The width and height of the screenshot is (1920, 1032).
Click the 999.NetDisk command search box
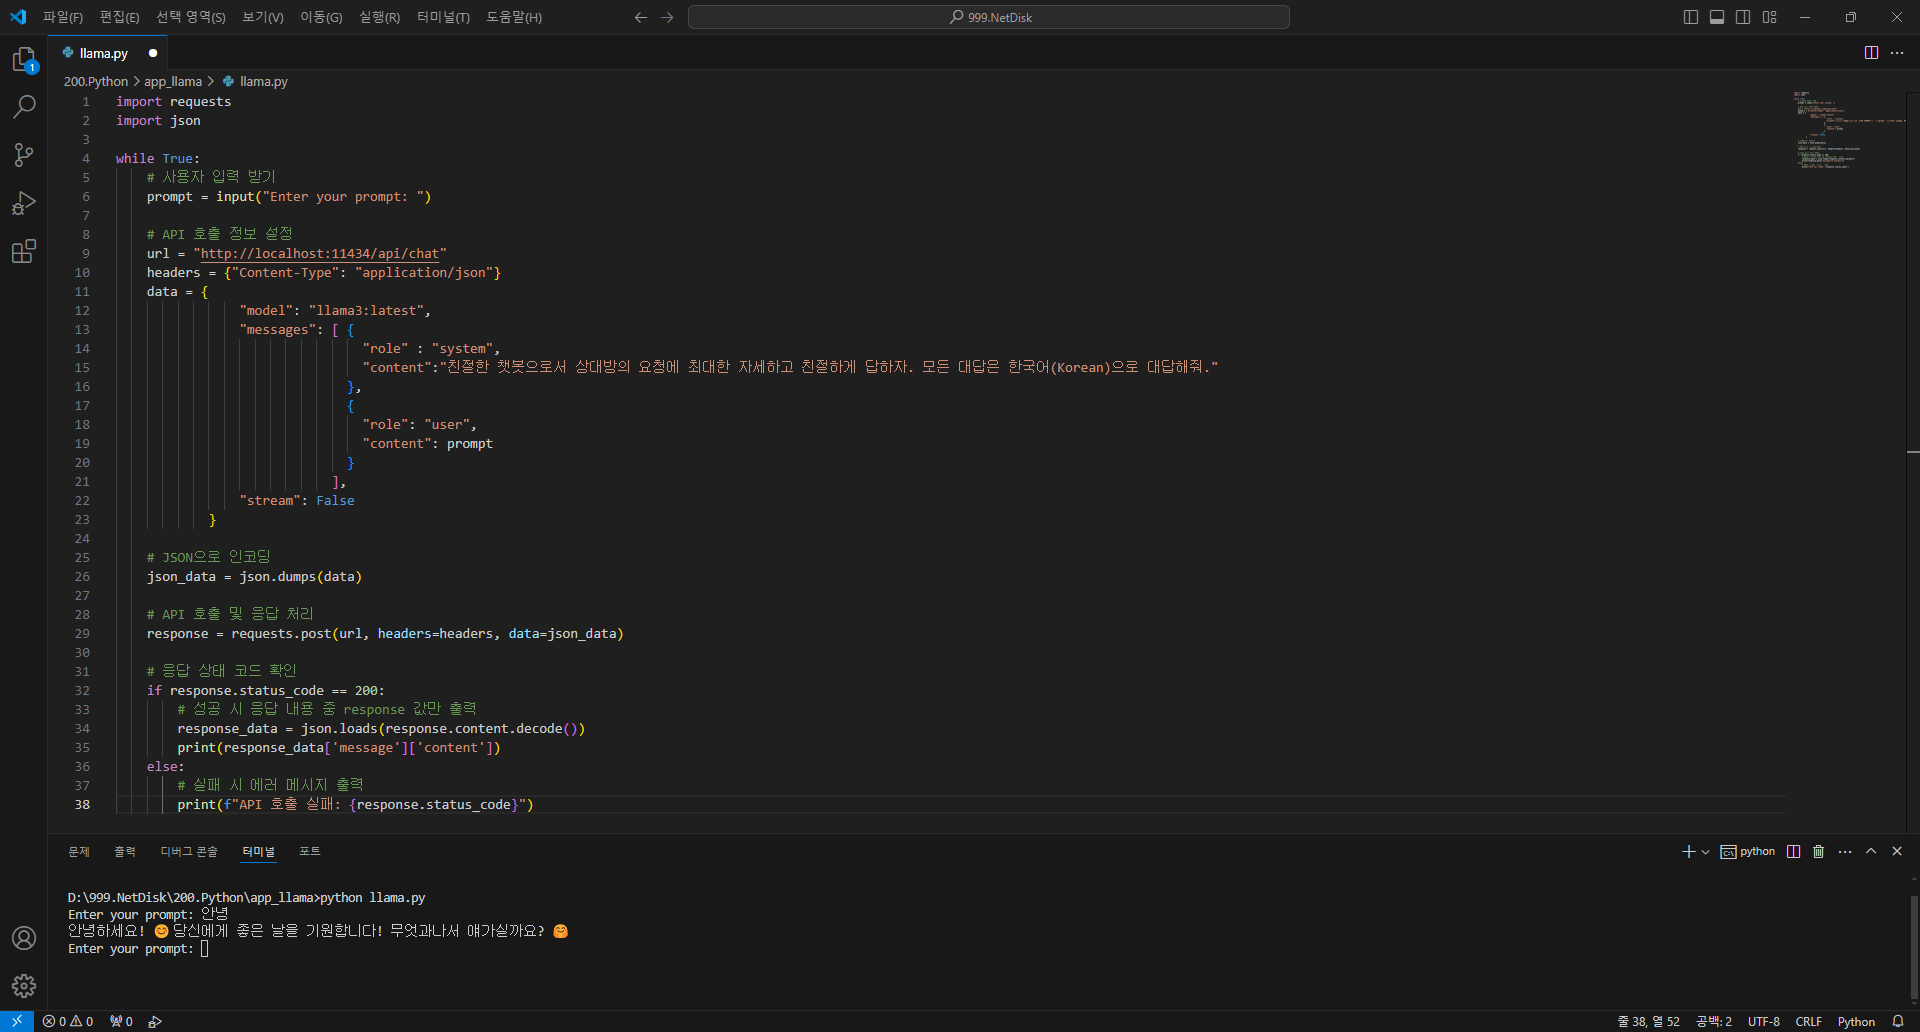[989, 17]
